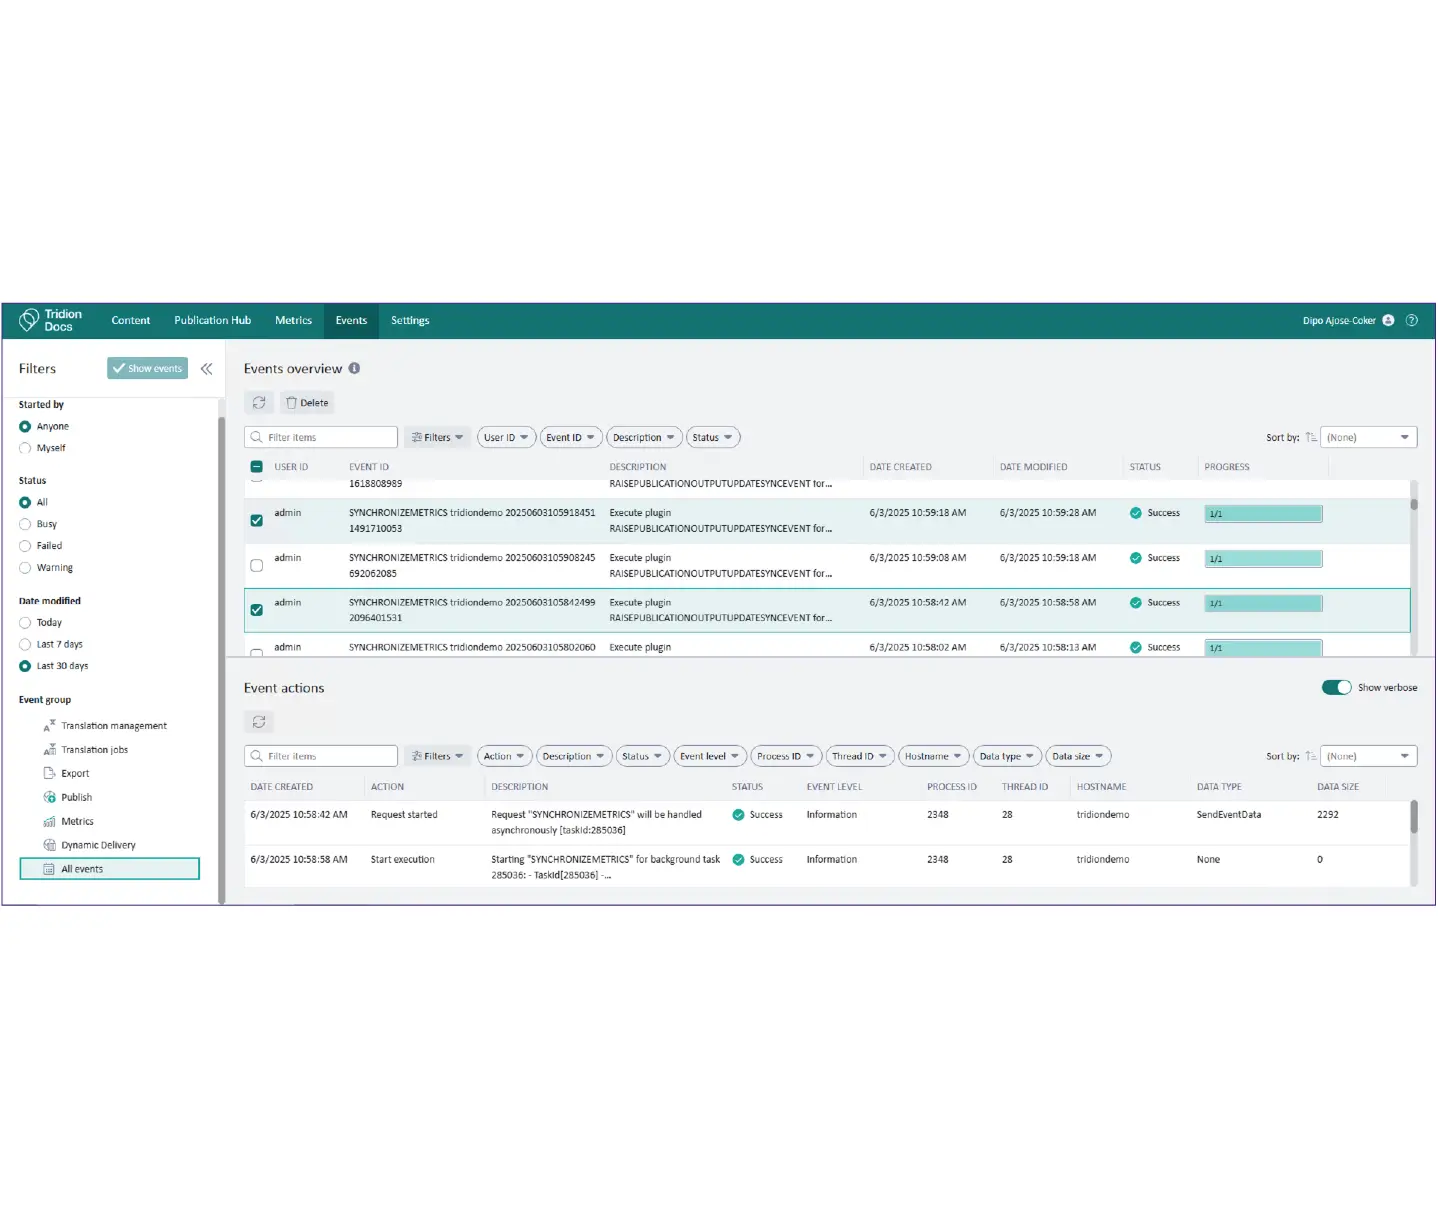Collapse the Filters side panel

click(x=206, y=369)
